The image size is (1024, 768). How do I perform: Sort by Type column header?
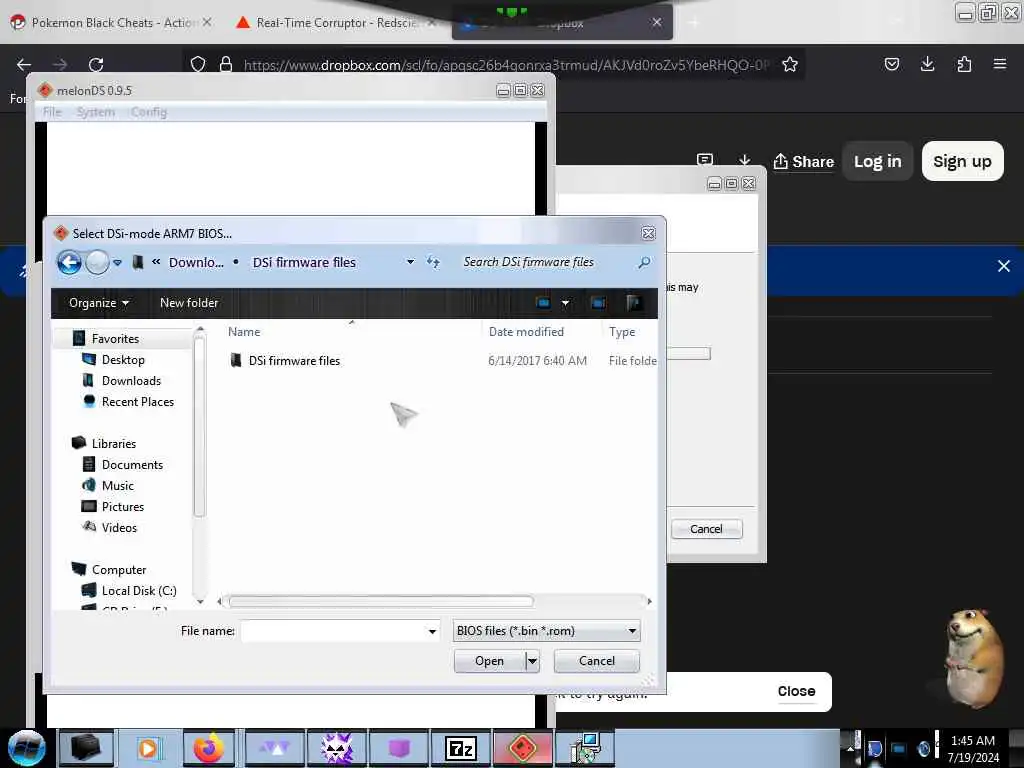[622, 332]
